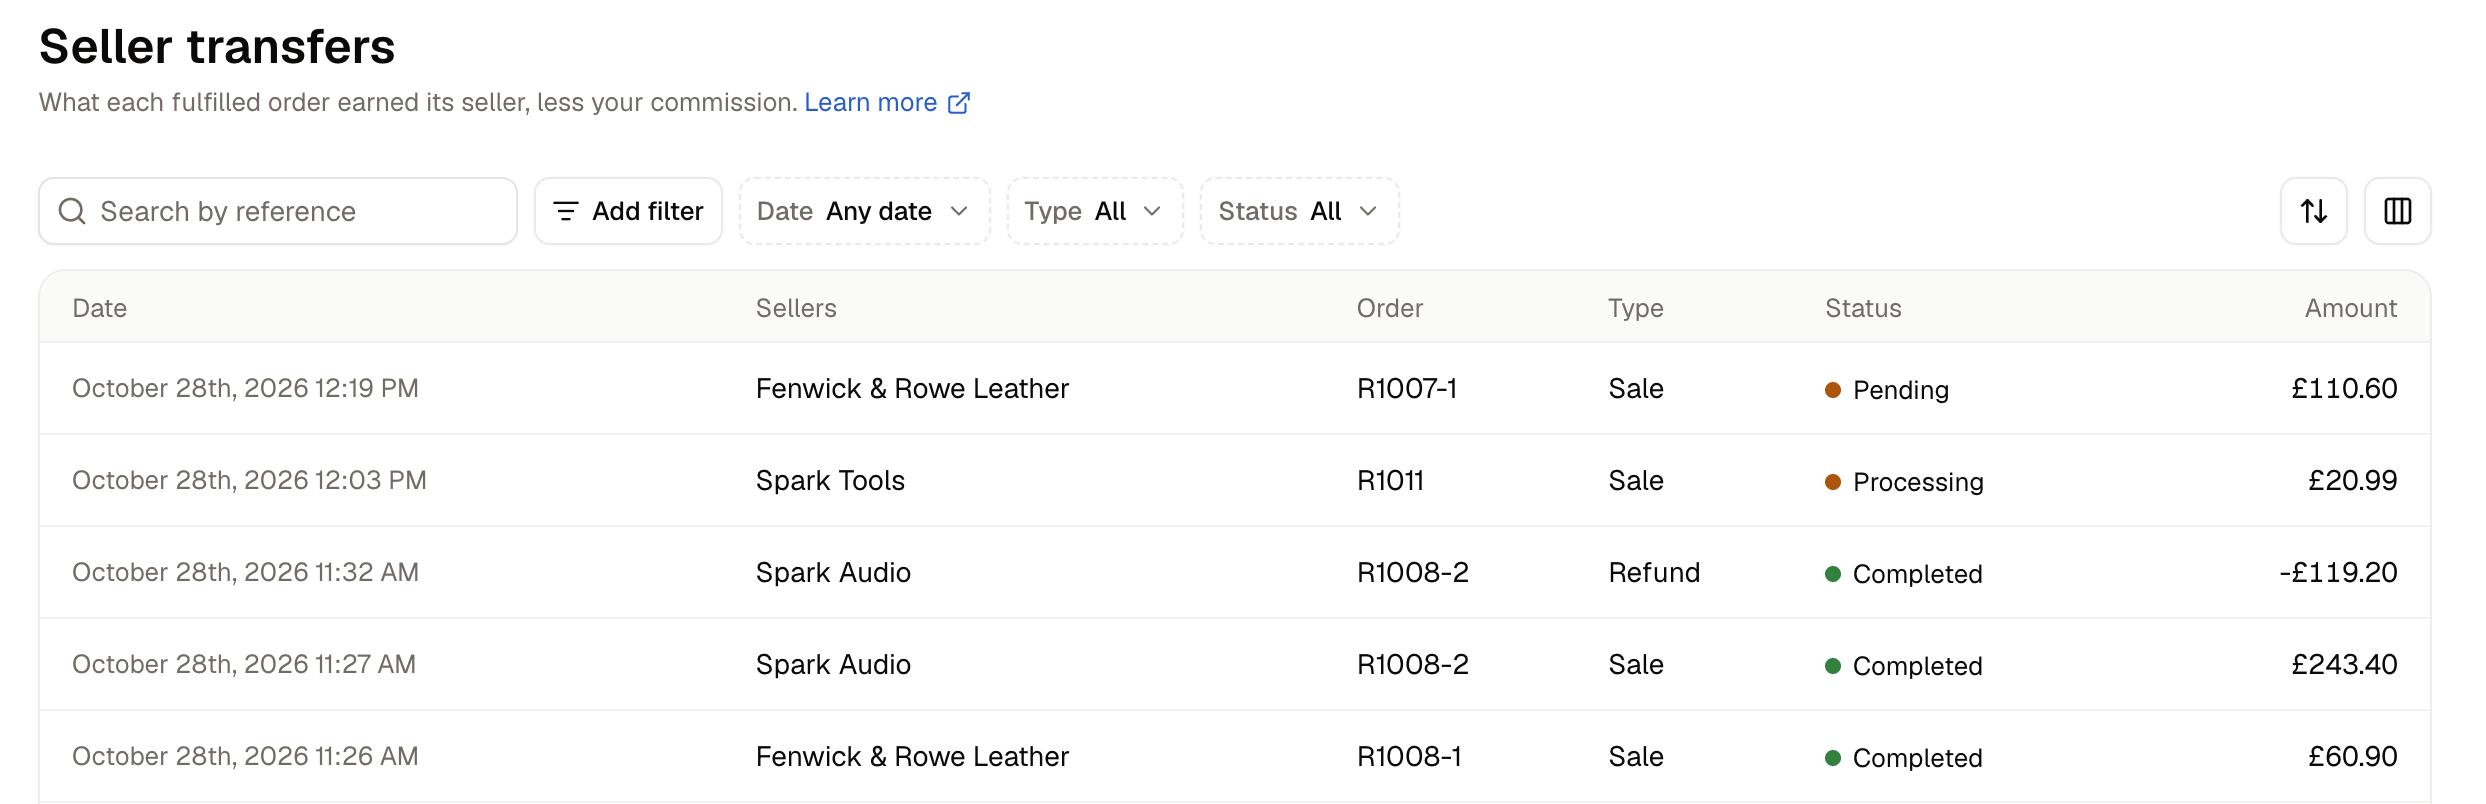This screenshot has height=804, width=2486.
Task: Focus the Search by reference field
Action: [278, 211]
